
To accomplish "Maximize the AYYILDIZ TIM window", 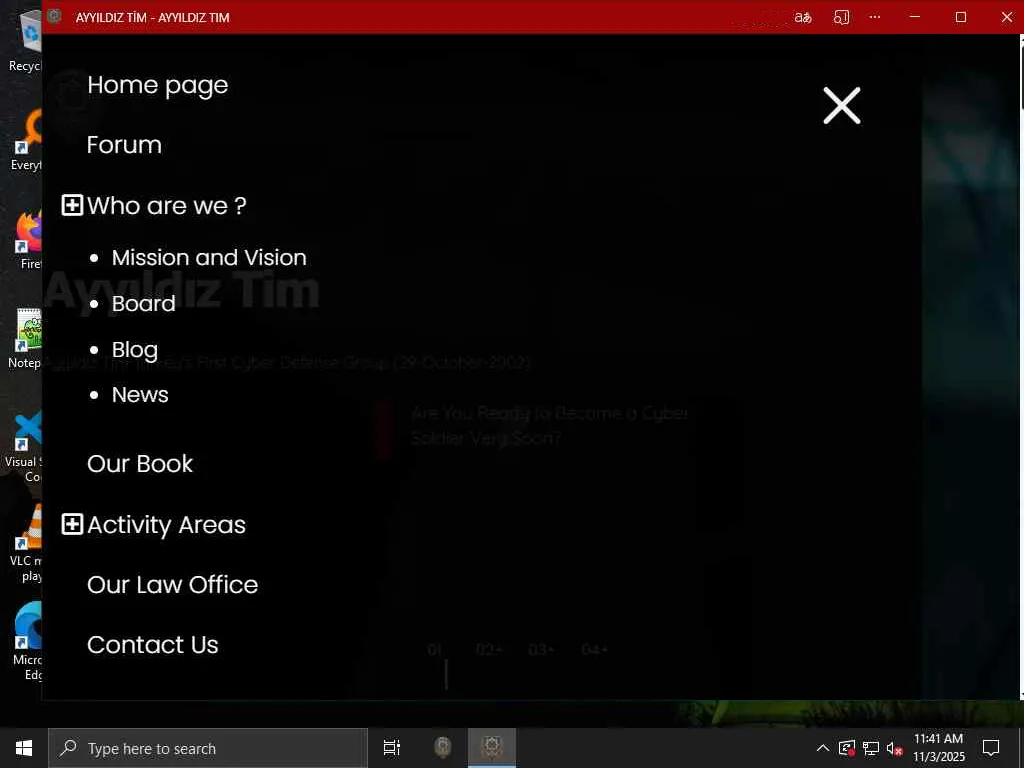I will (961, 17).
